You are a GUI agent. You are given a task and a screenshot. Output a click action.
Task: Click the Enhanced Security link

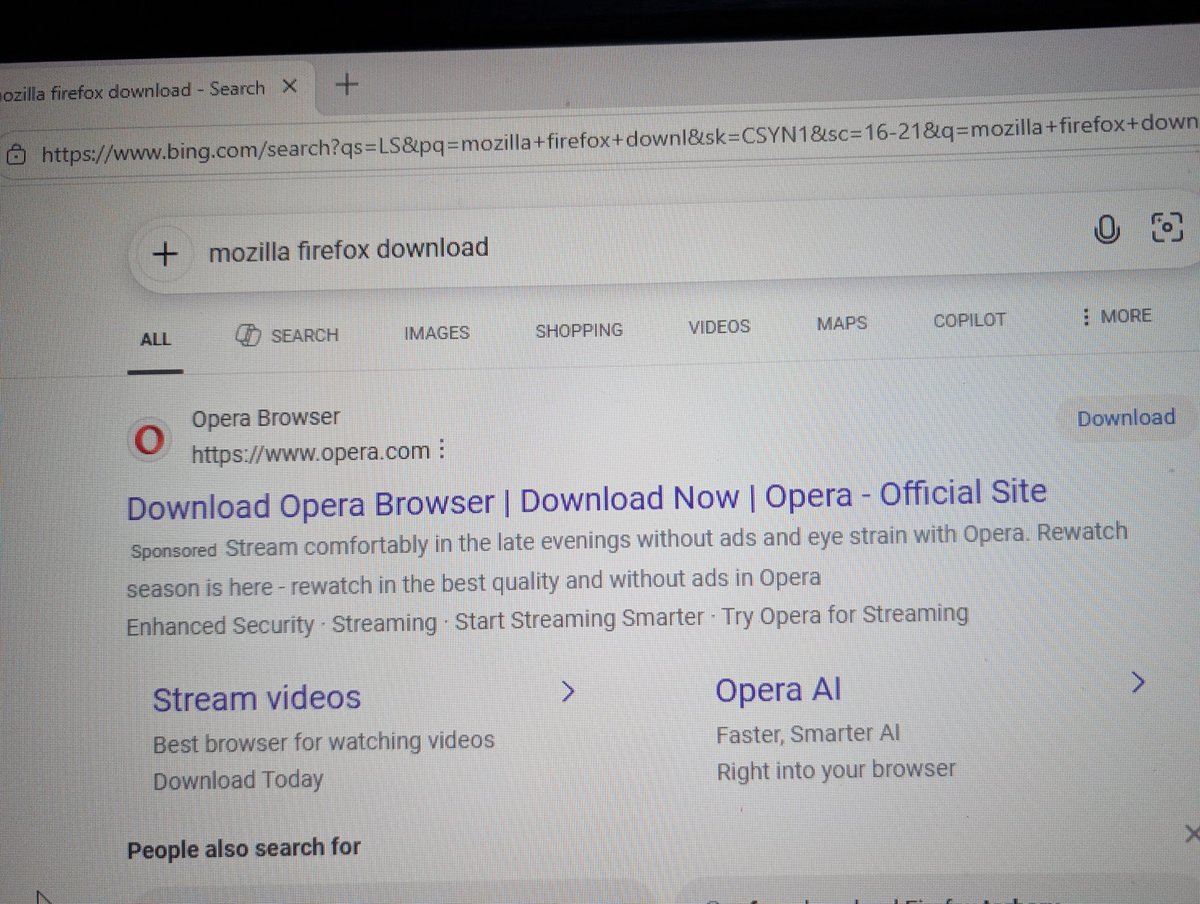(220, 626)
